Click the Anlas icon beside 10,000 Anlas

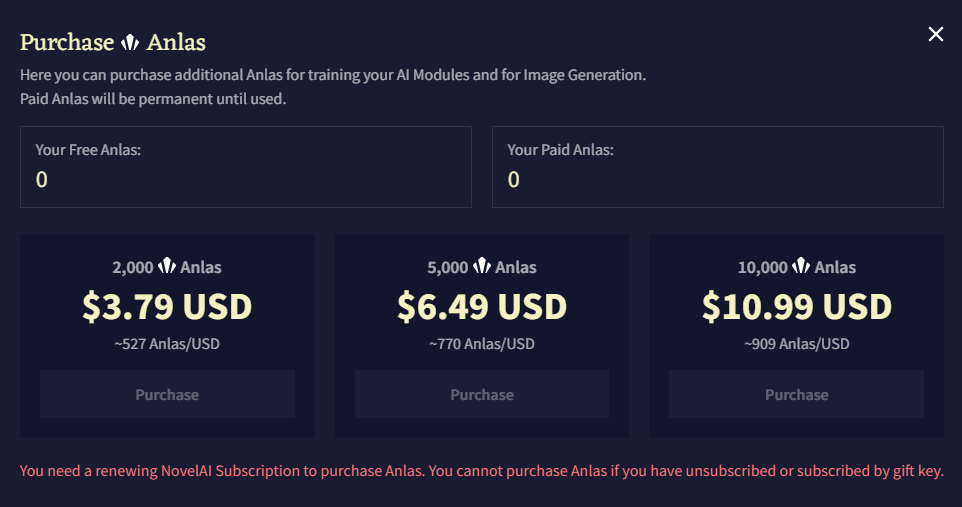pos(801,267)
